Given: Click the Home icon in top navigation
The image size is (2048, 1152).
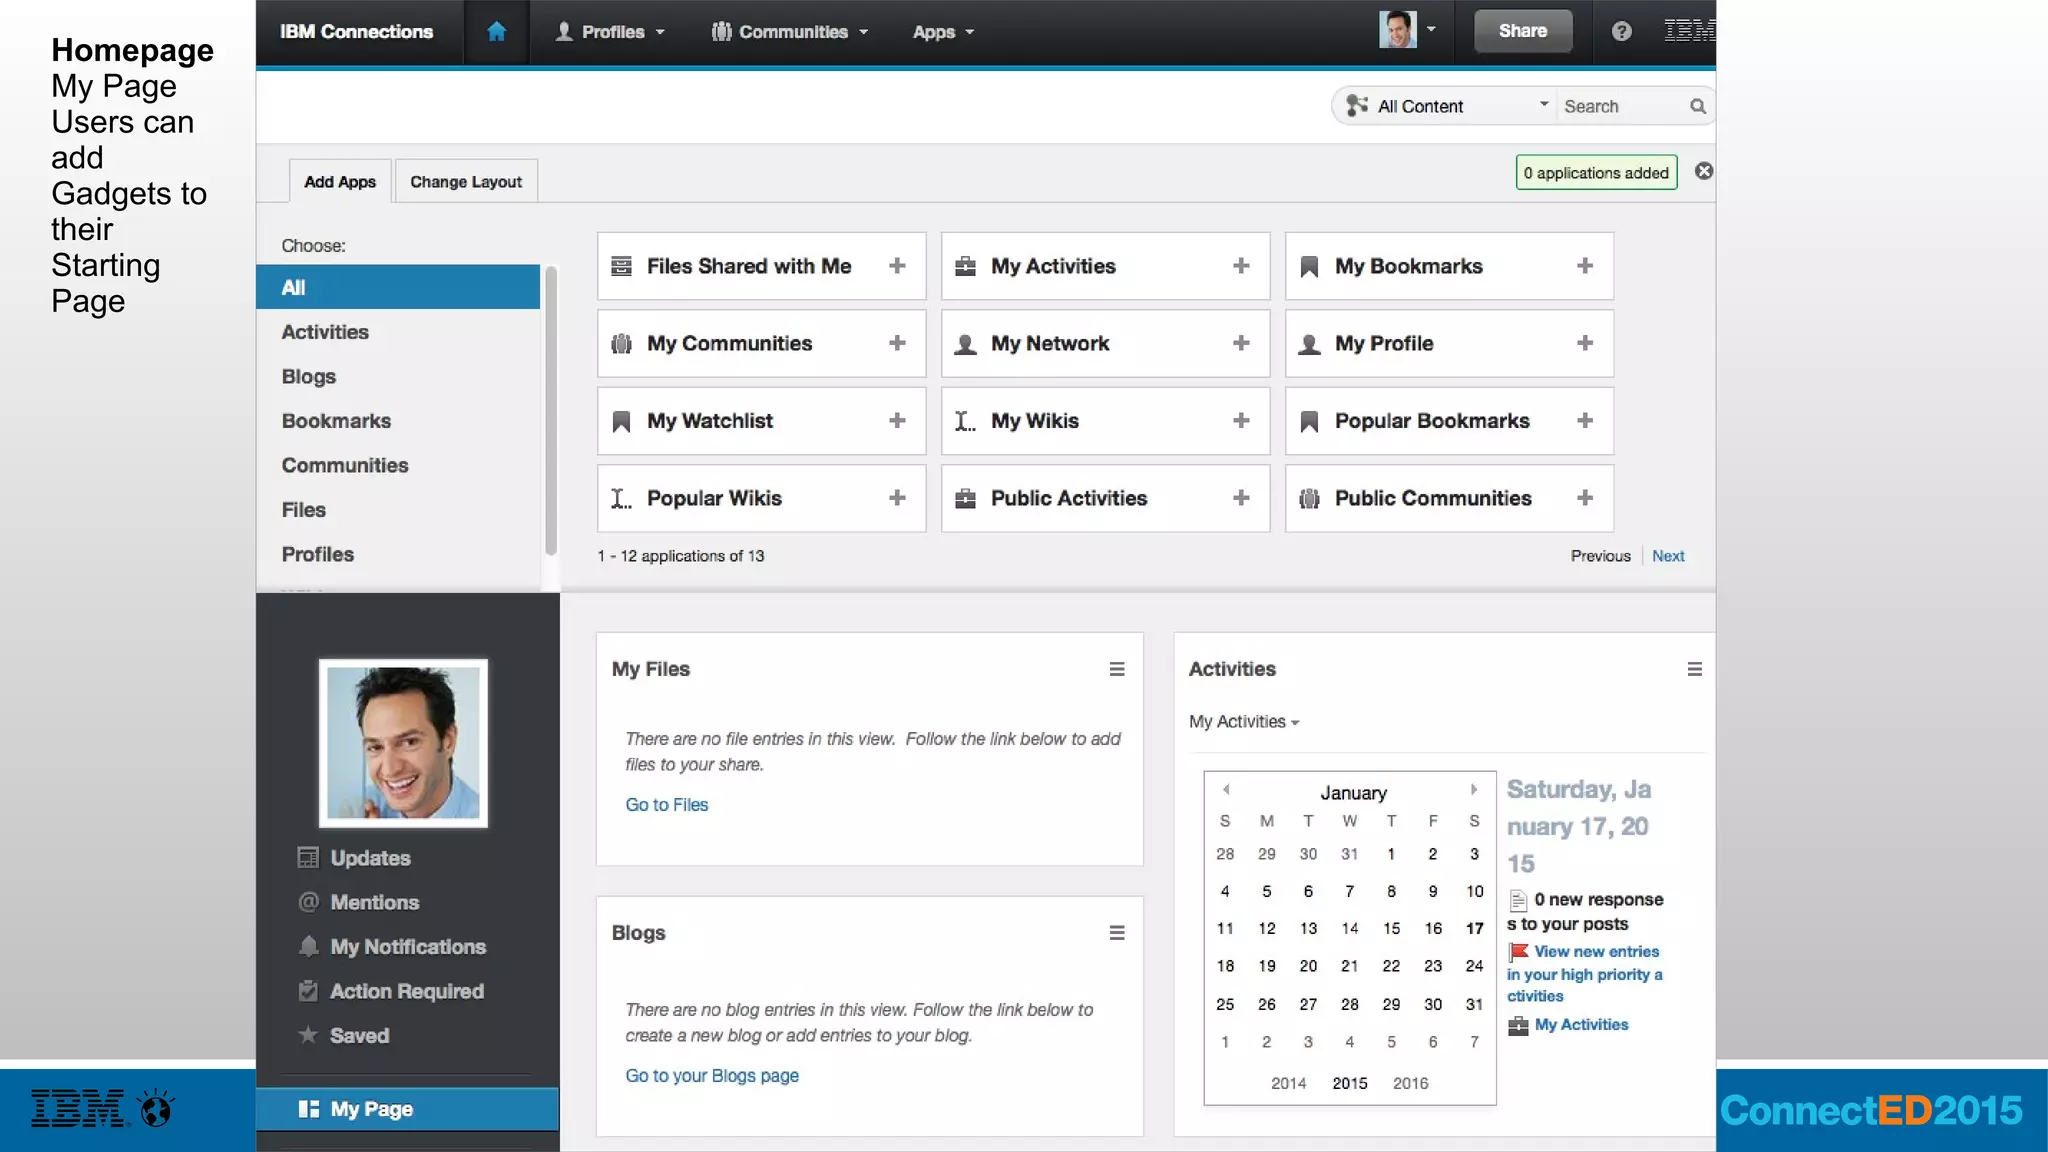Looking at the screenshot, I should [496, 32].
